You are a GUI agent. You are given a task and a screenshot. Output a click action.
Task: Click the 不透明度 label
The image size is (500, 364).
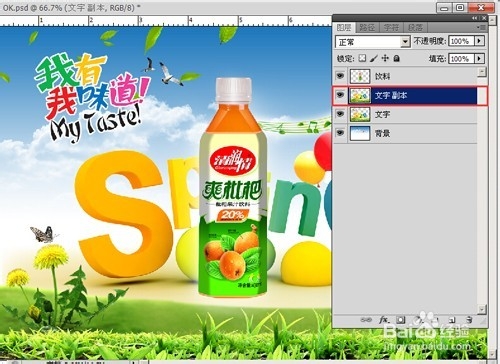pyautogui.click(x=430, y=41)
